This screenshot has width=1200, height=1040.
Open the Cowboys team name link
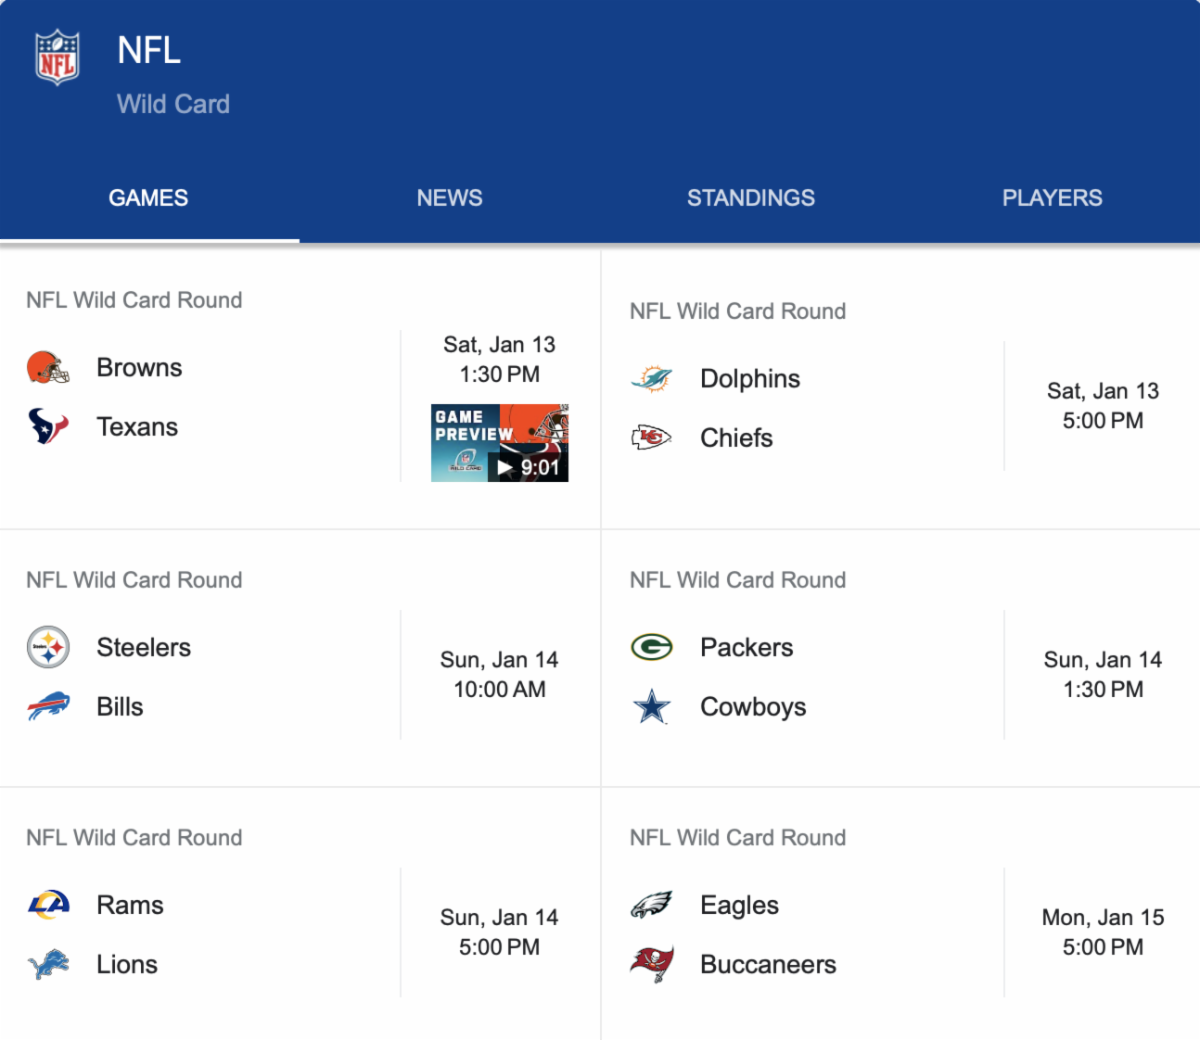[753, 707]
